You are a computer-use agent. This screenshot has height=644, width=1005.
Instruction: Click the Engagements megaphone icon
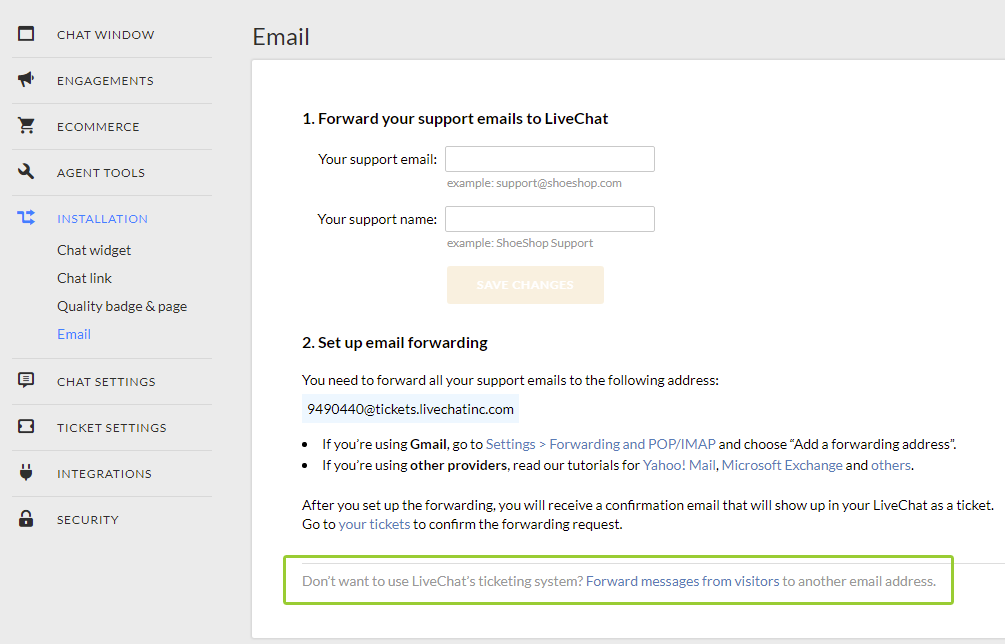[x=26, y=80]
